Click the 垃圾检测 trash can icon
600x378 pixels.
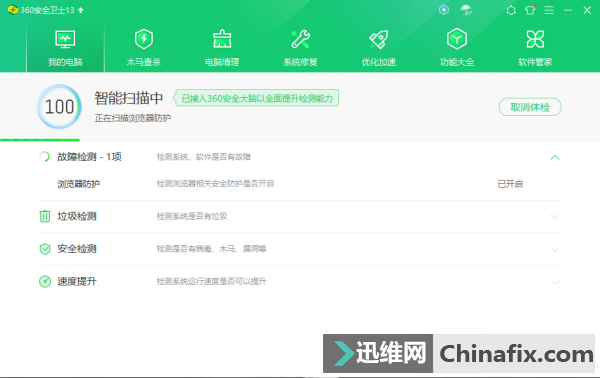click(45, 216)
